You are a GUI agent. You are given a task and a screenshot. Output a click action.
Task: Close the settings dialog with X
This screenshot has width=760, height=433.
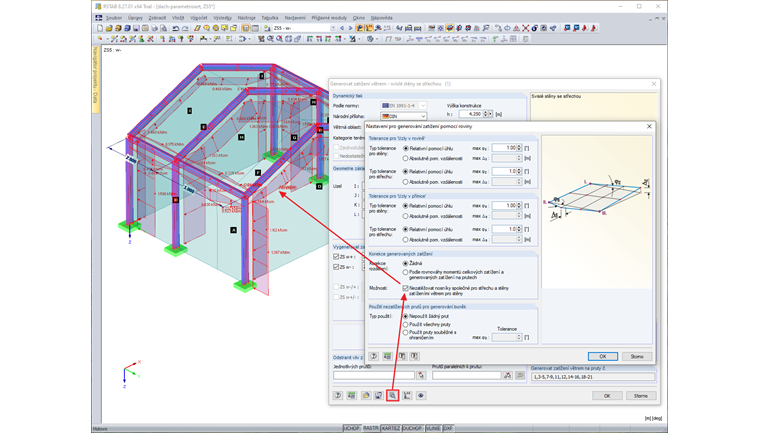tap(649, 126)
